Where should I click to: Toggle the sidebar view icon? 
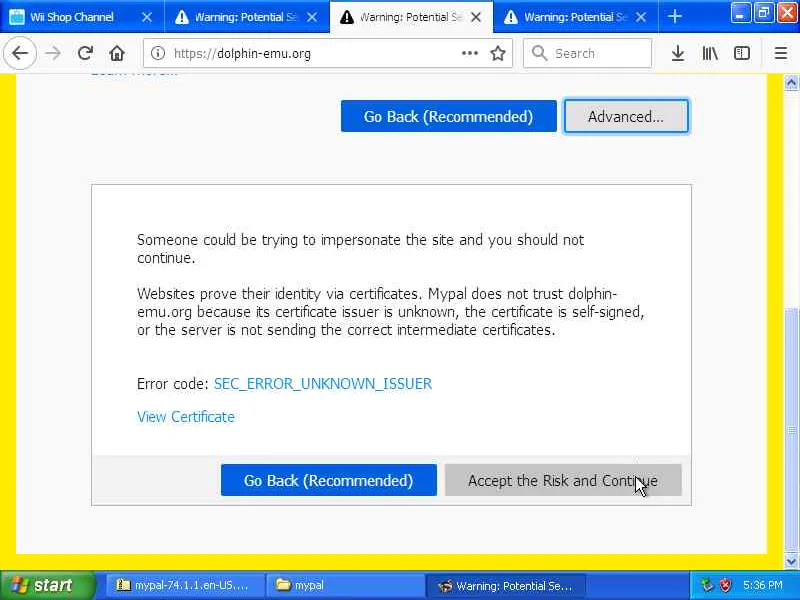click(x=742, y=53)
